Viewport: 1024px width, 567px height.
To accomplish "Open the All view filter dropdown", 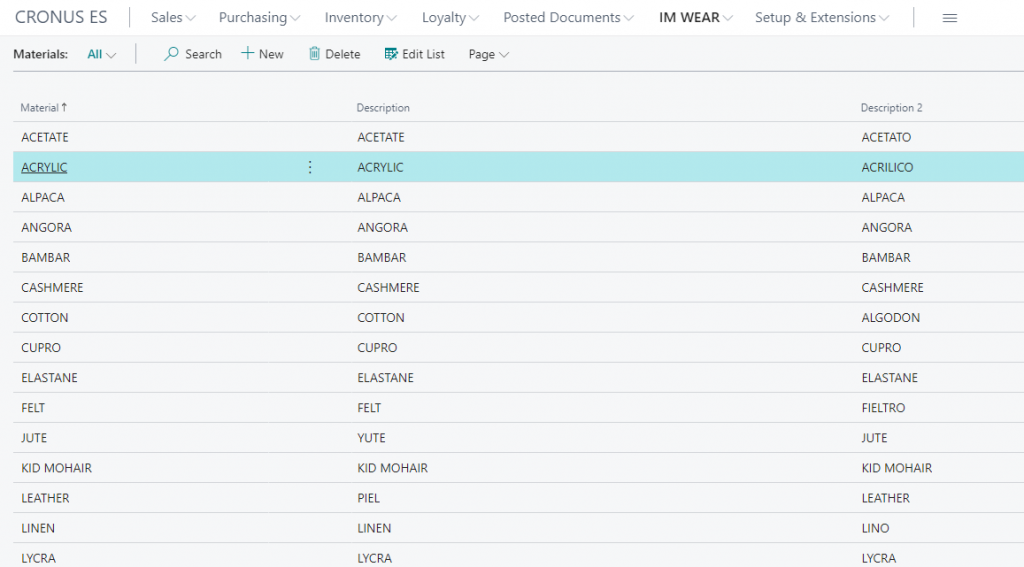I will (101, 54).
